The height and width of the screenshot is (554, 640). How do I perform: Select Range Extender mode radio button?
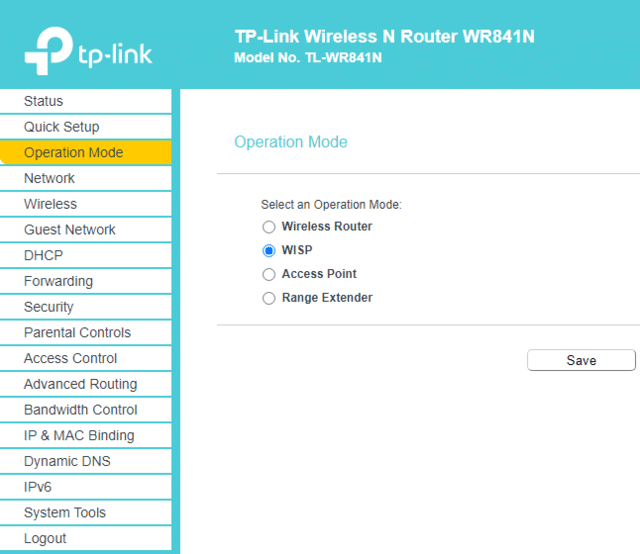pyautogui.click(x=269, y=298)
